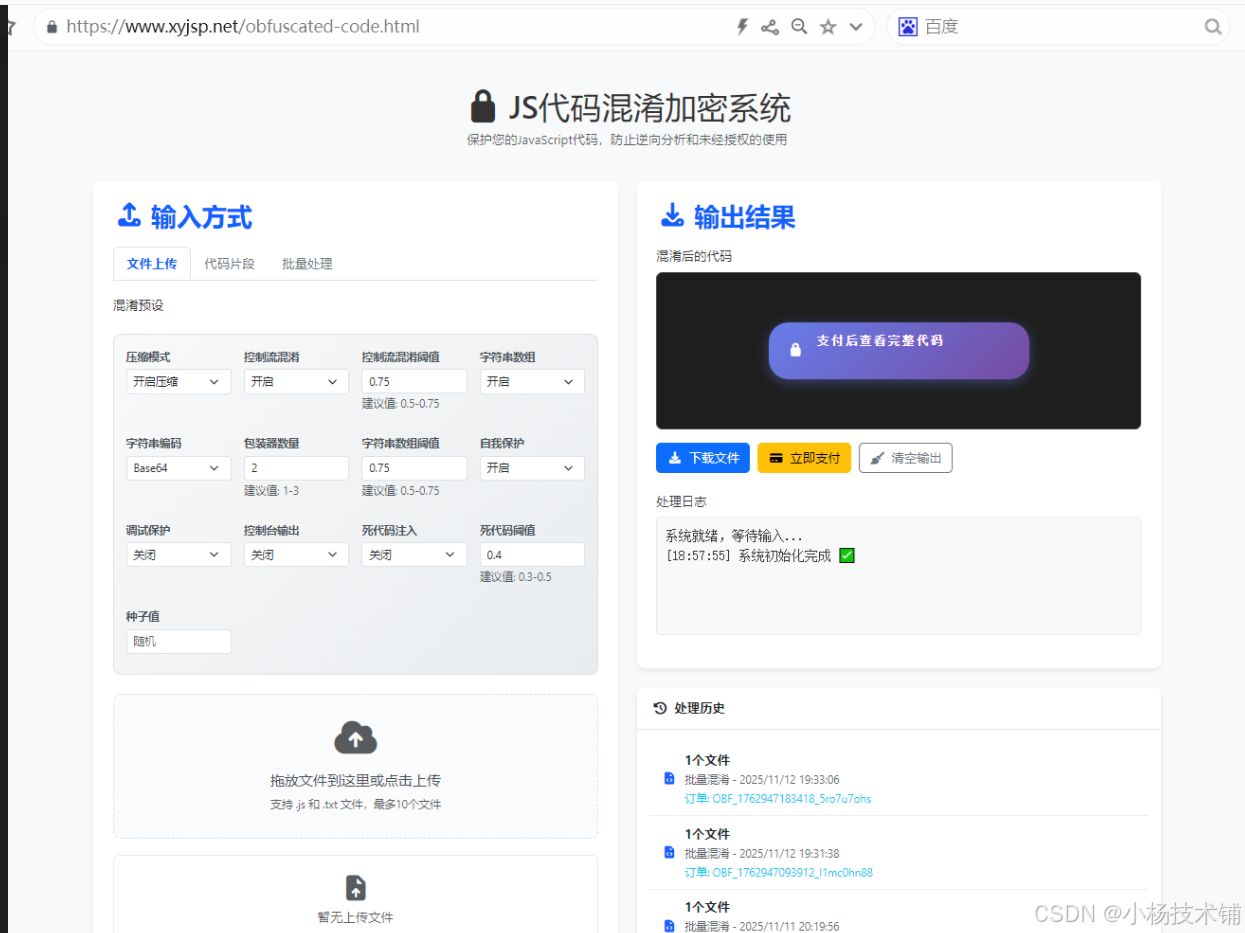The image size is (1245, 933).
Task: Switch to the 代码片段 tab
Action: (229, 263)
